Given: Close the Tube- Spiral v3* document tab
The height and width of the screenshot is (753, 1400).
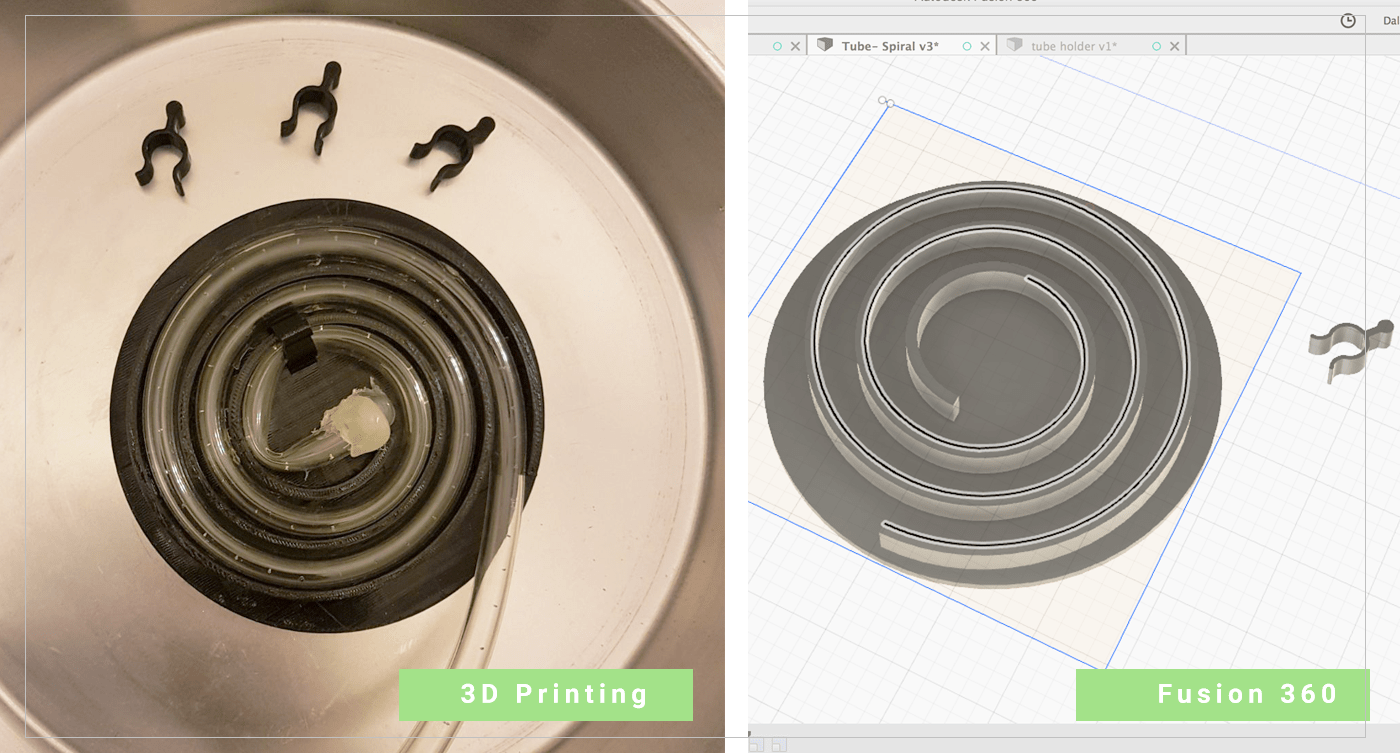Looking at the screenshot, I should click(985, 46).
